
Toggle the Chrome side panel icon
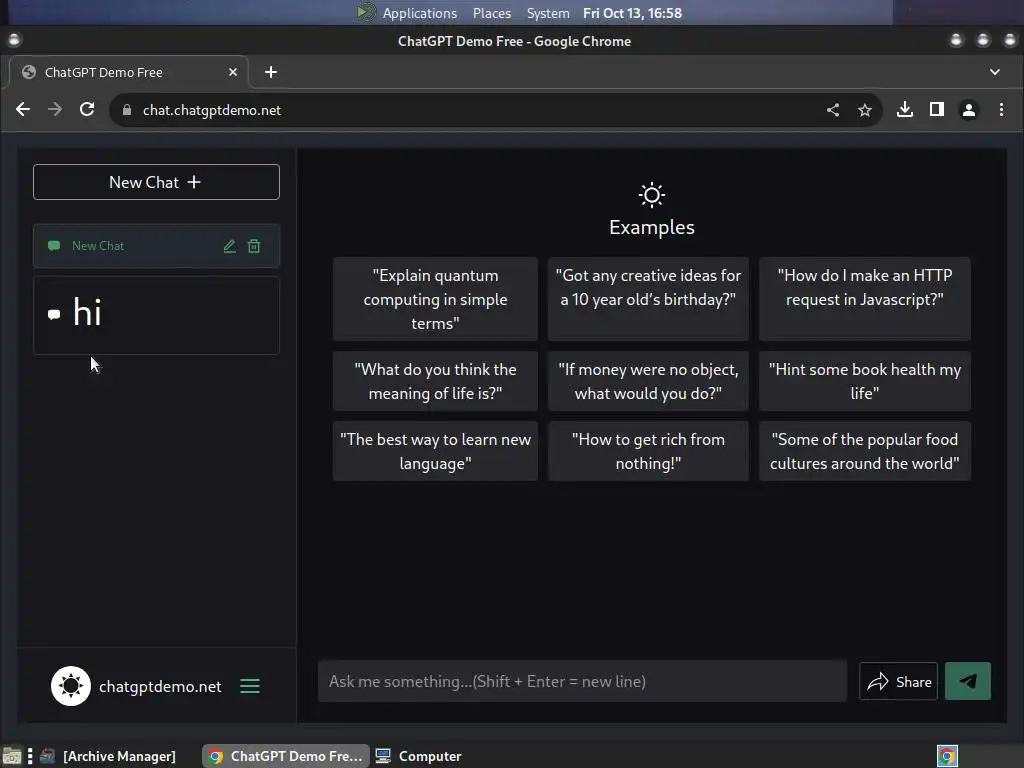936,110
